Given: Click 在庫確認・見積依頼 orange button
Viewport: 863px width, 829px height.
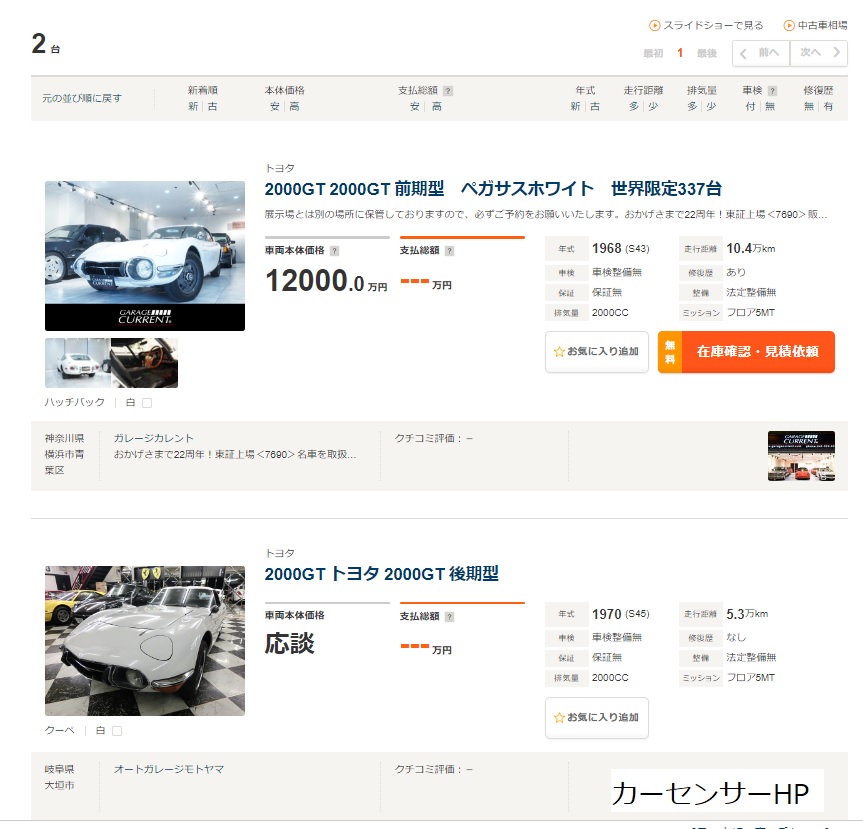Looking at the screenshot, I should 746,352.
